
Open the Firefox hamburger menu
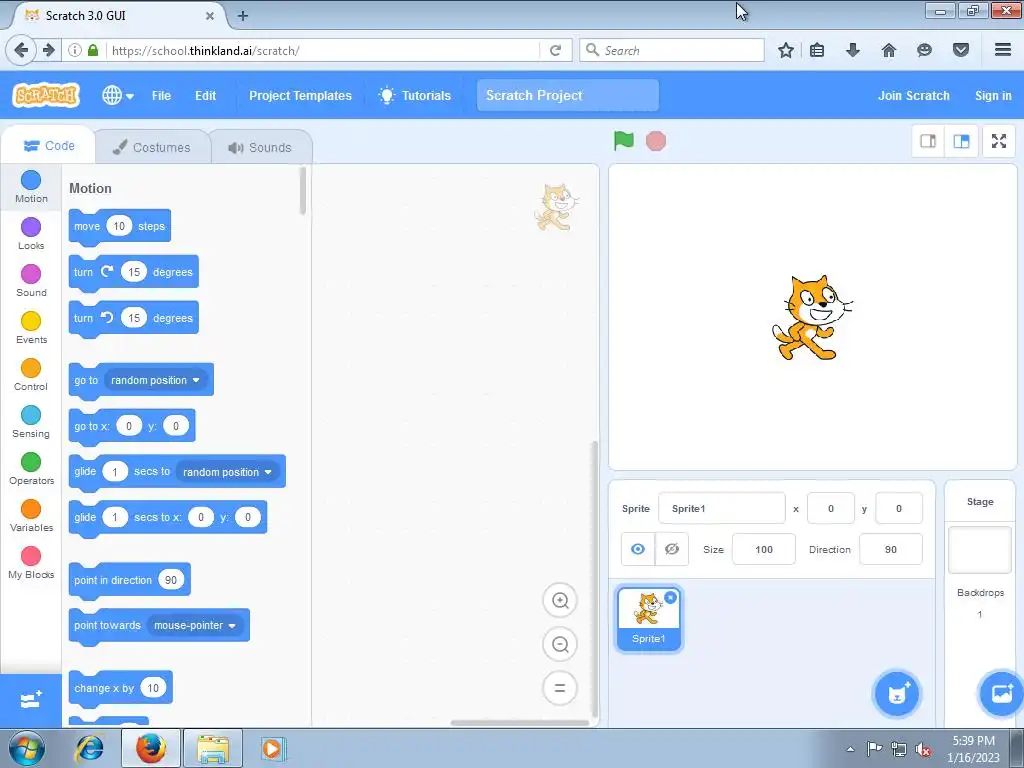click(x=1002, y=50)
